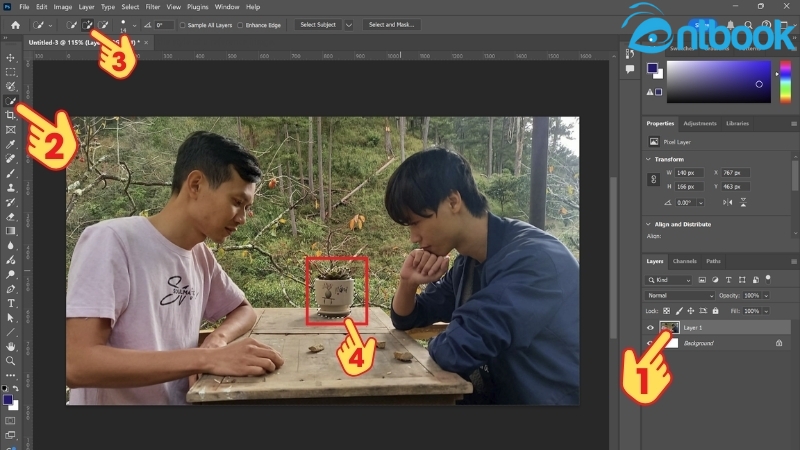The width and height of the screenshot is (800, 450).
Task: Select the Crop tool
Action: pos(10,115)
